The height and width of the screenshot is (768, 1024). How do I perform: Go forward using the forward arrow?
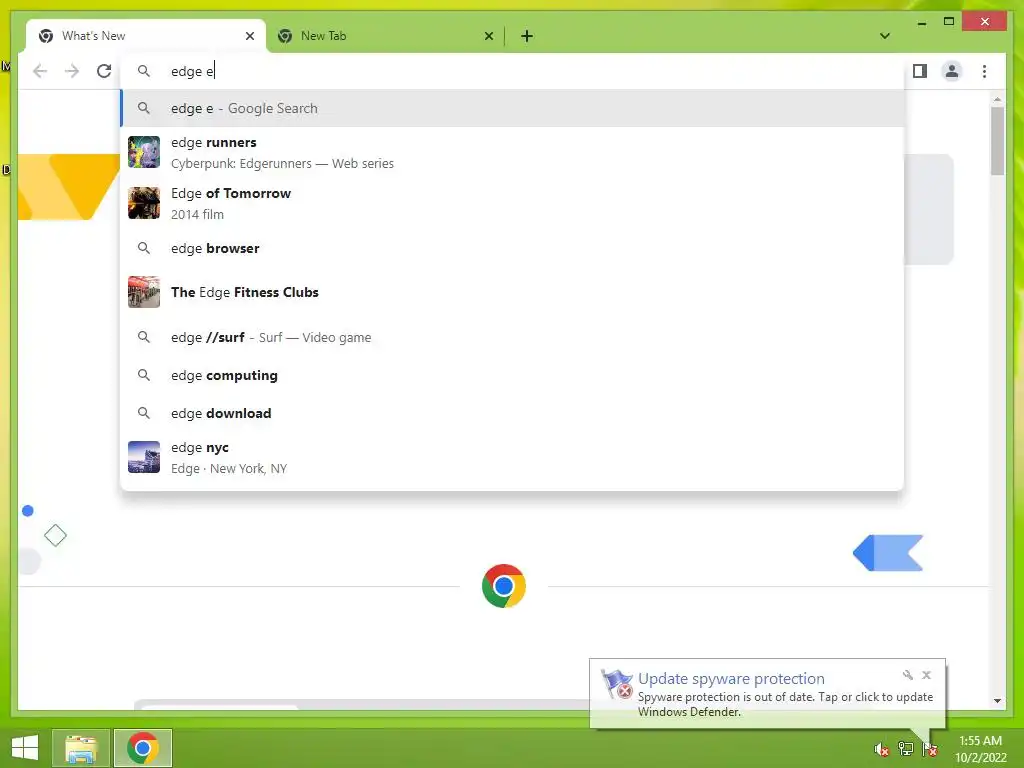(x=72, y=71)
